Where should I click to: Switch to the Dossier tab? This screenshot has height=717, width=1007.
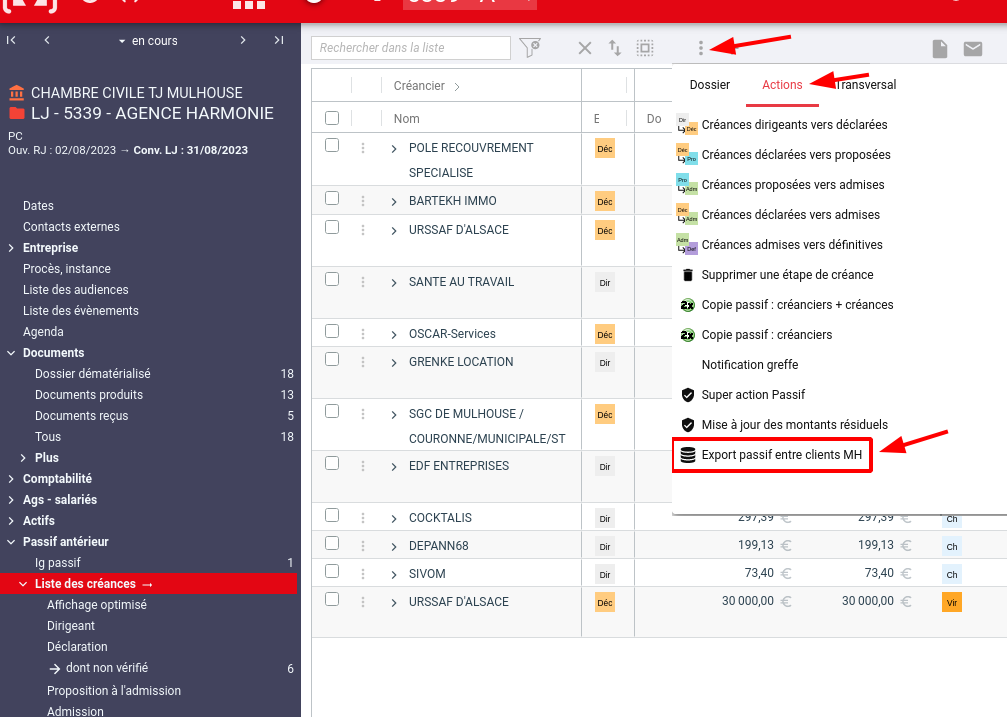click(710, 85)
